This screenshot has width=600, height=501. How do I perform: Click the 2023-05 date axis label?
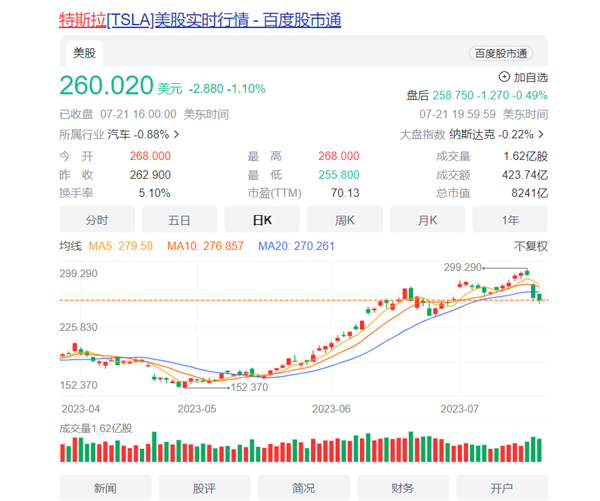197,409
